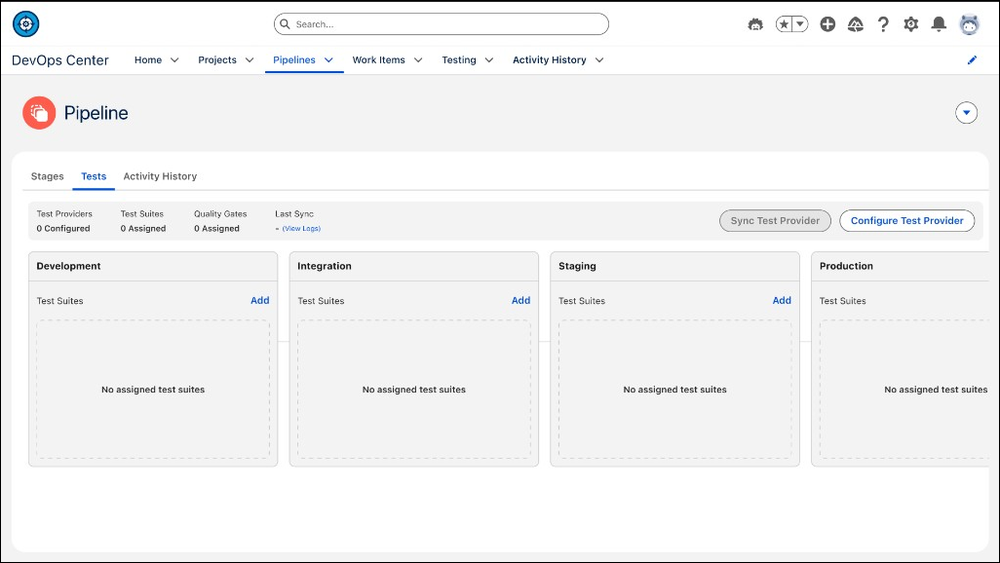Click Production's 'No assigned test suites' text
The height and width of the screenshot is (563, 1000).
(x=936, y=390)
